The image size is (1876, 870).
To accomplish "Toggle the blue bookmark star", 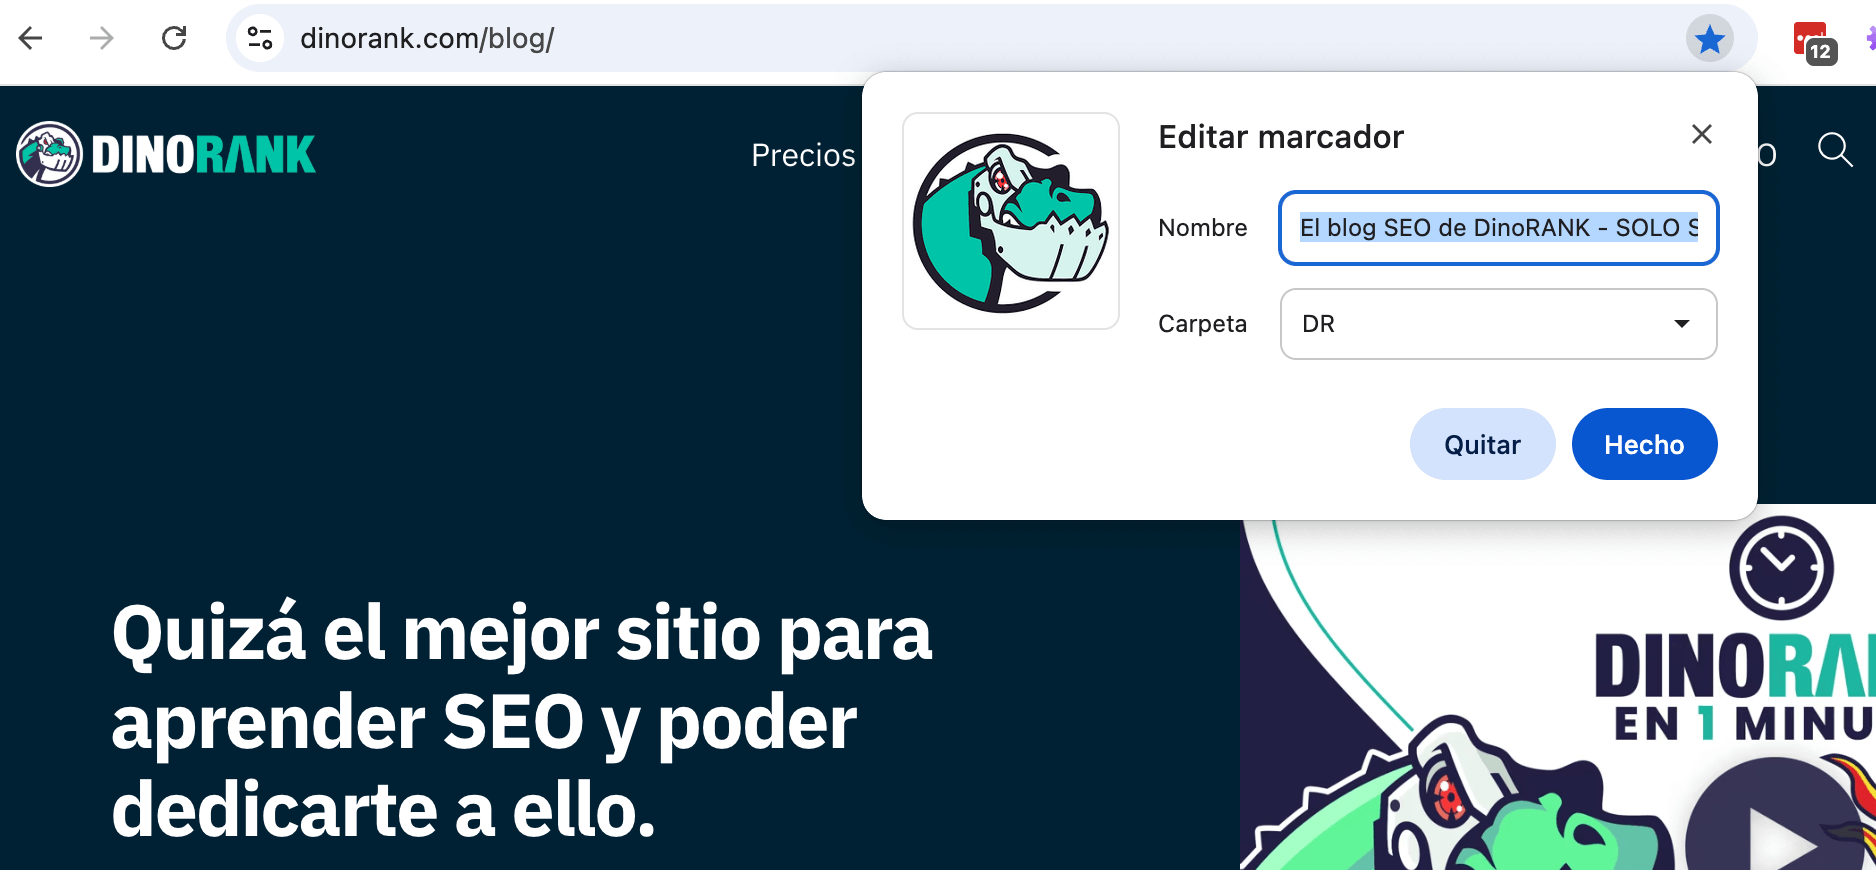I will [1710, 39].
